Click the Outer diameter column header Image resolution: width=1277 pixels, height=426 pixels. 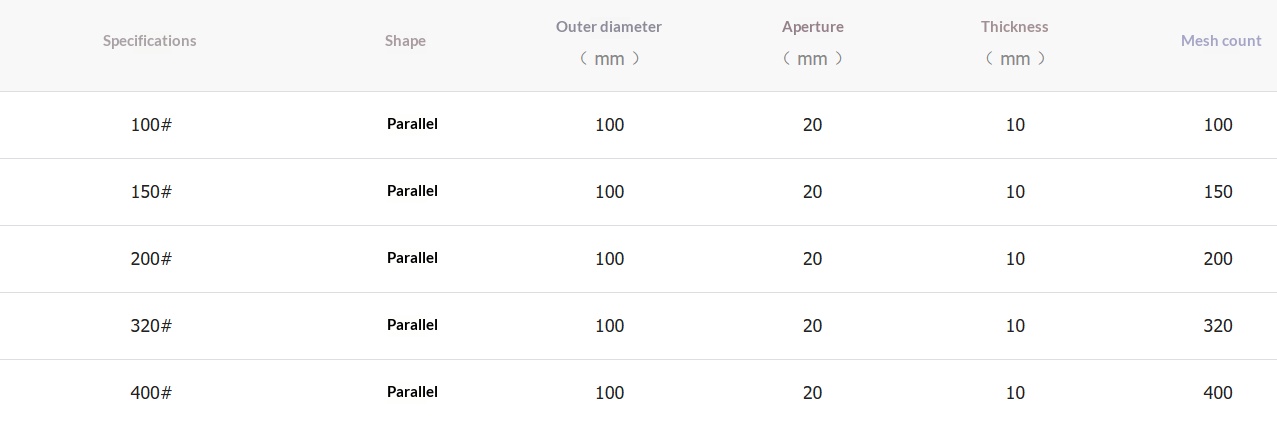point(609,27)
